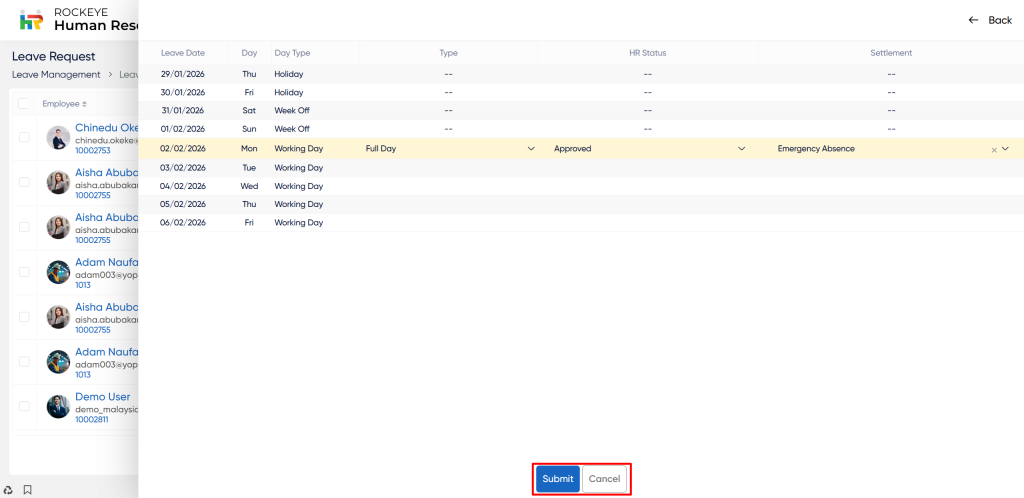This screenshot has height=498, width=1024.
Task: Click the refresh icon at bottom left
Action: click(9, 490)
